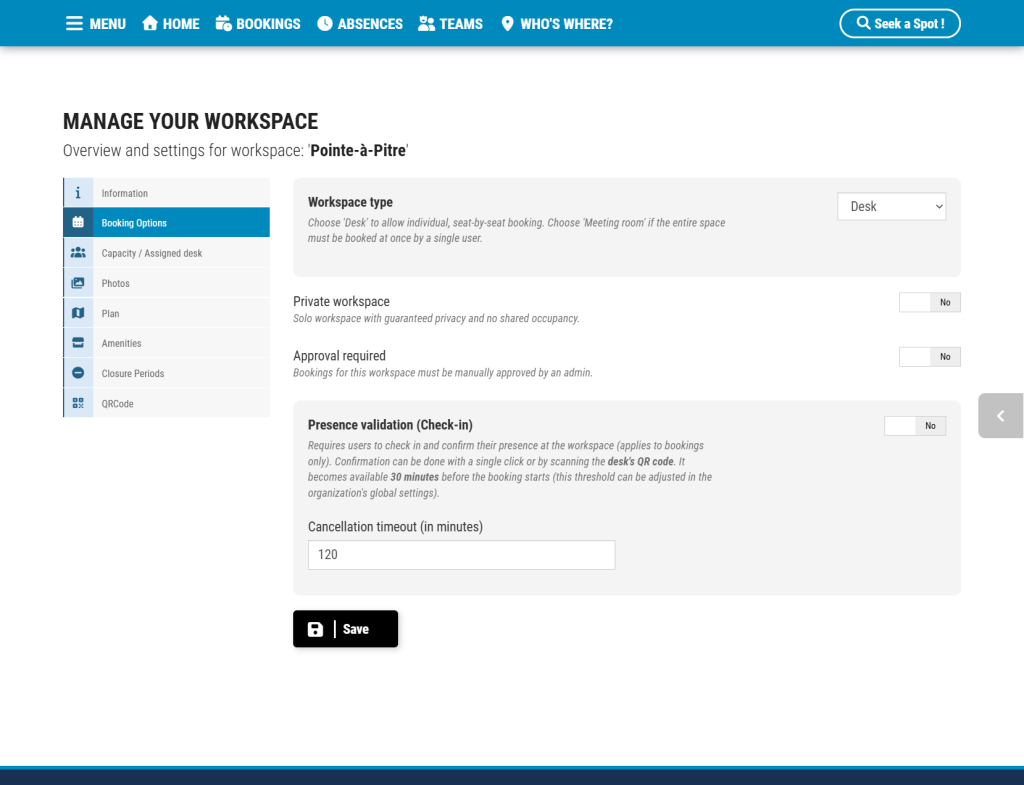Click the Bookings calendar icon

223,24
